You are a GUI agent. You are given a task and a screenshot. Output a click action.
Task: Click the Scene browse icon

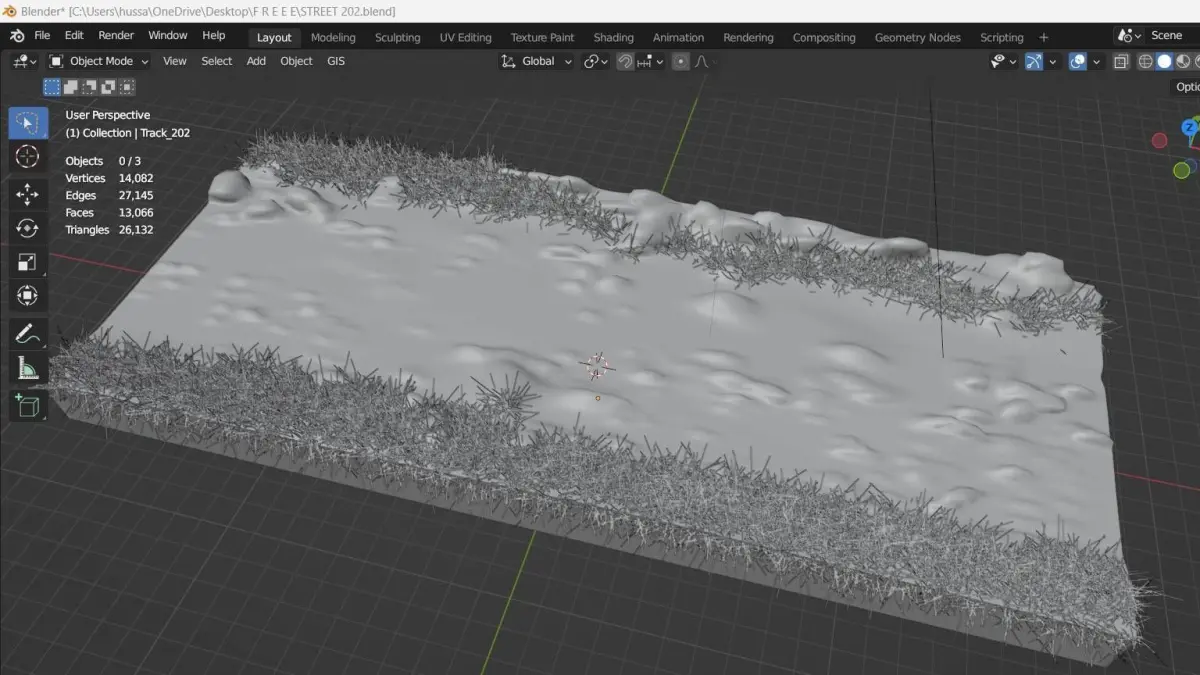point(1127,36)
